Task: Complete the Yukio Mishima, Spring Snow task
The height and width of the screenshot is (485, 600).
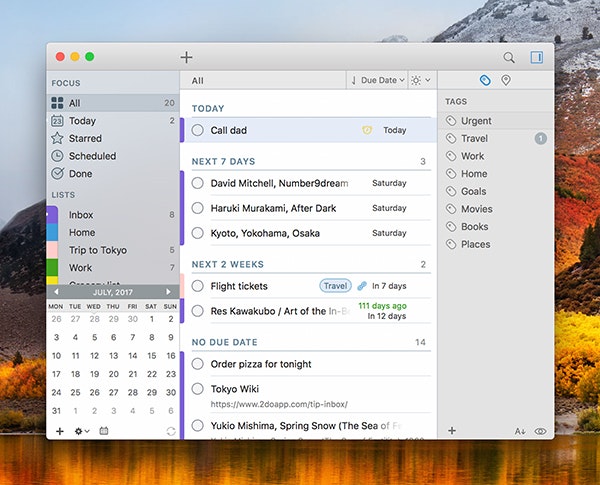Action: point(197,425)
